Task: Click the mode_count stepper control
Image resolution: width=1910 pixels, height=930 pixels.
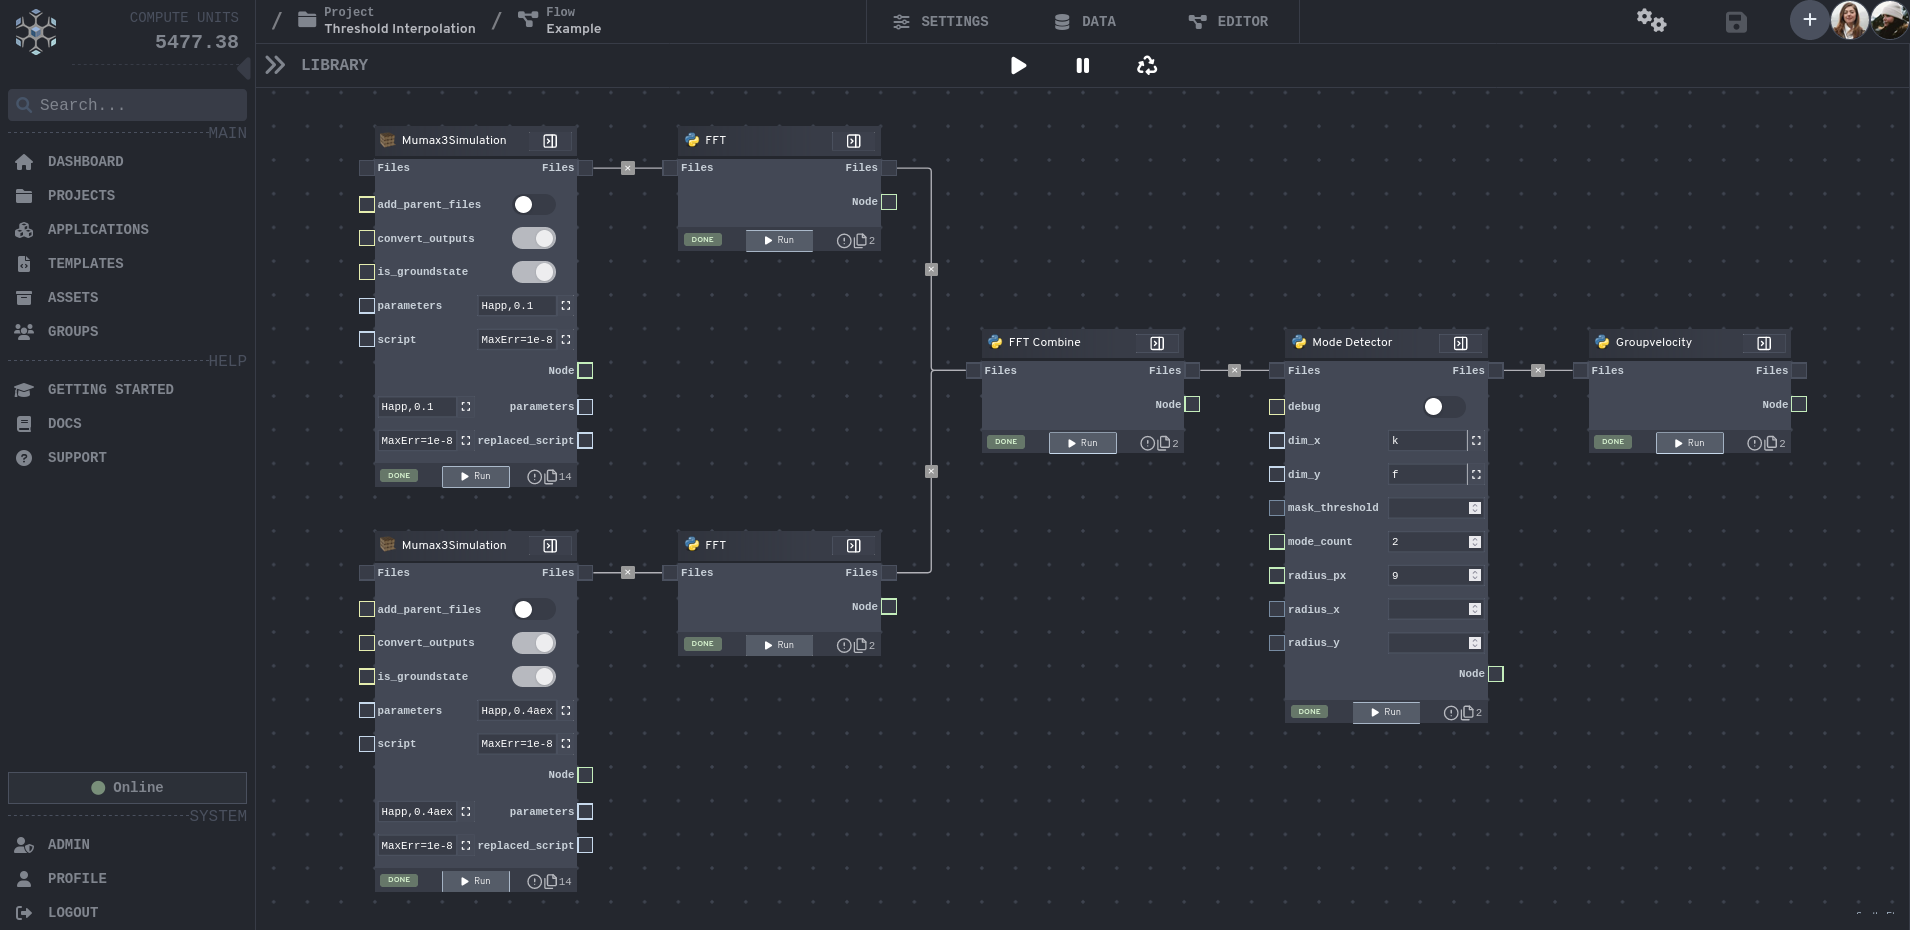Action: 1475,542
